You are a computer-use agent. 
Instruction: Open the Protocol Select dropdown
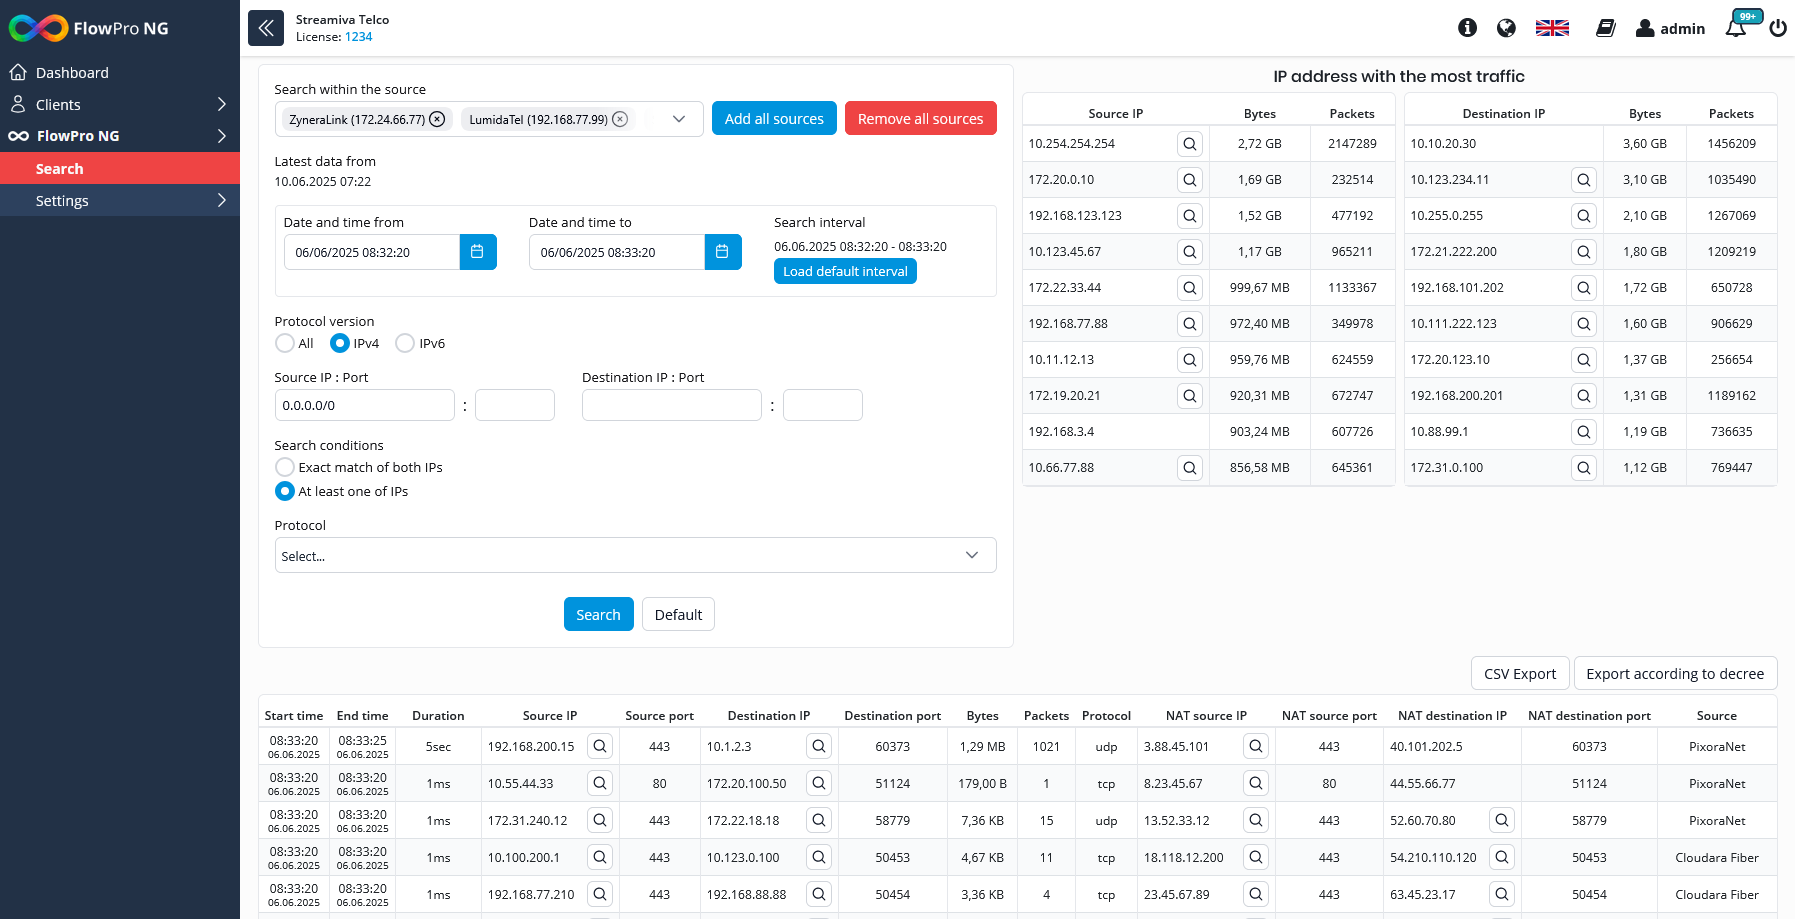635,555
